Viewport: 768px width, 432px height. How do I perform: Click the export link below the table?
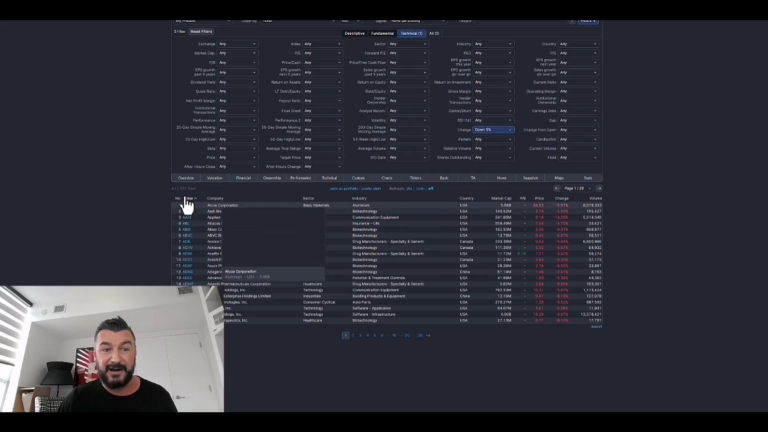(597, 326)
